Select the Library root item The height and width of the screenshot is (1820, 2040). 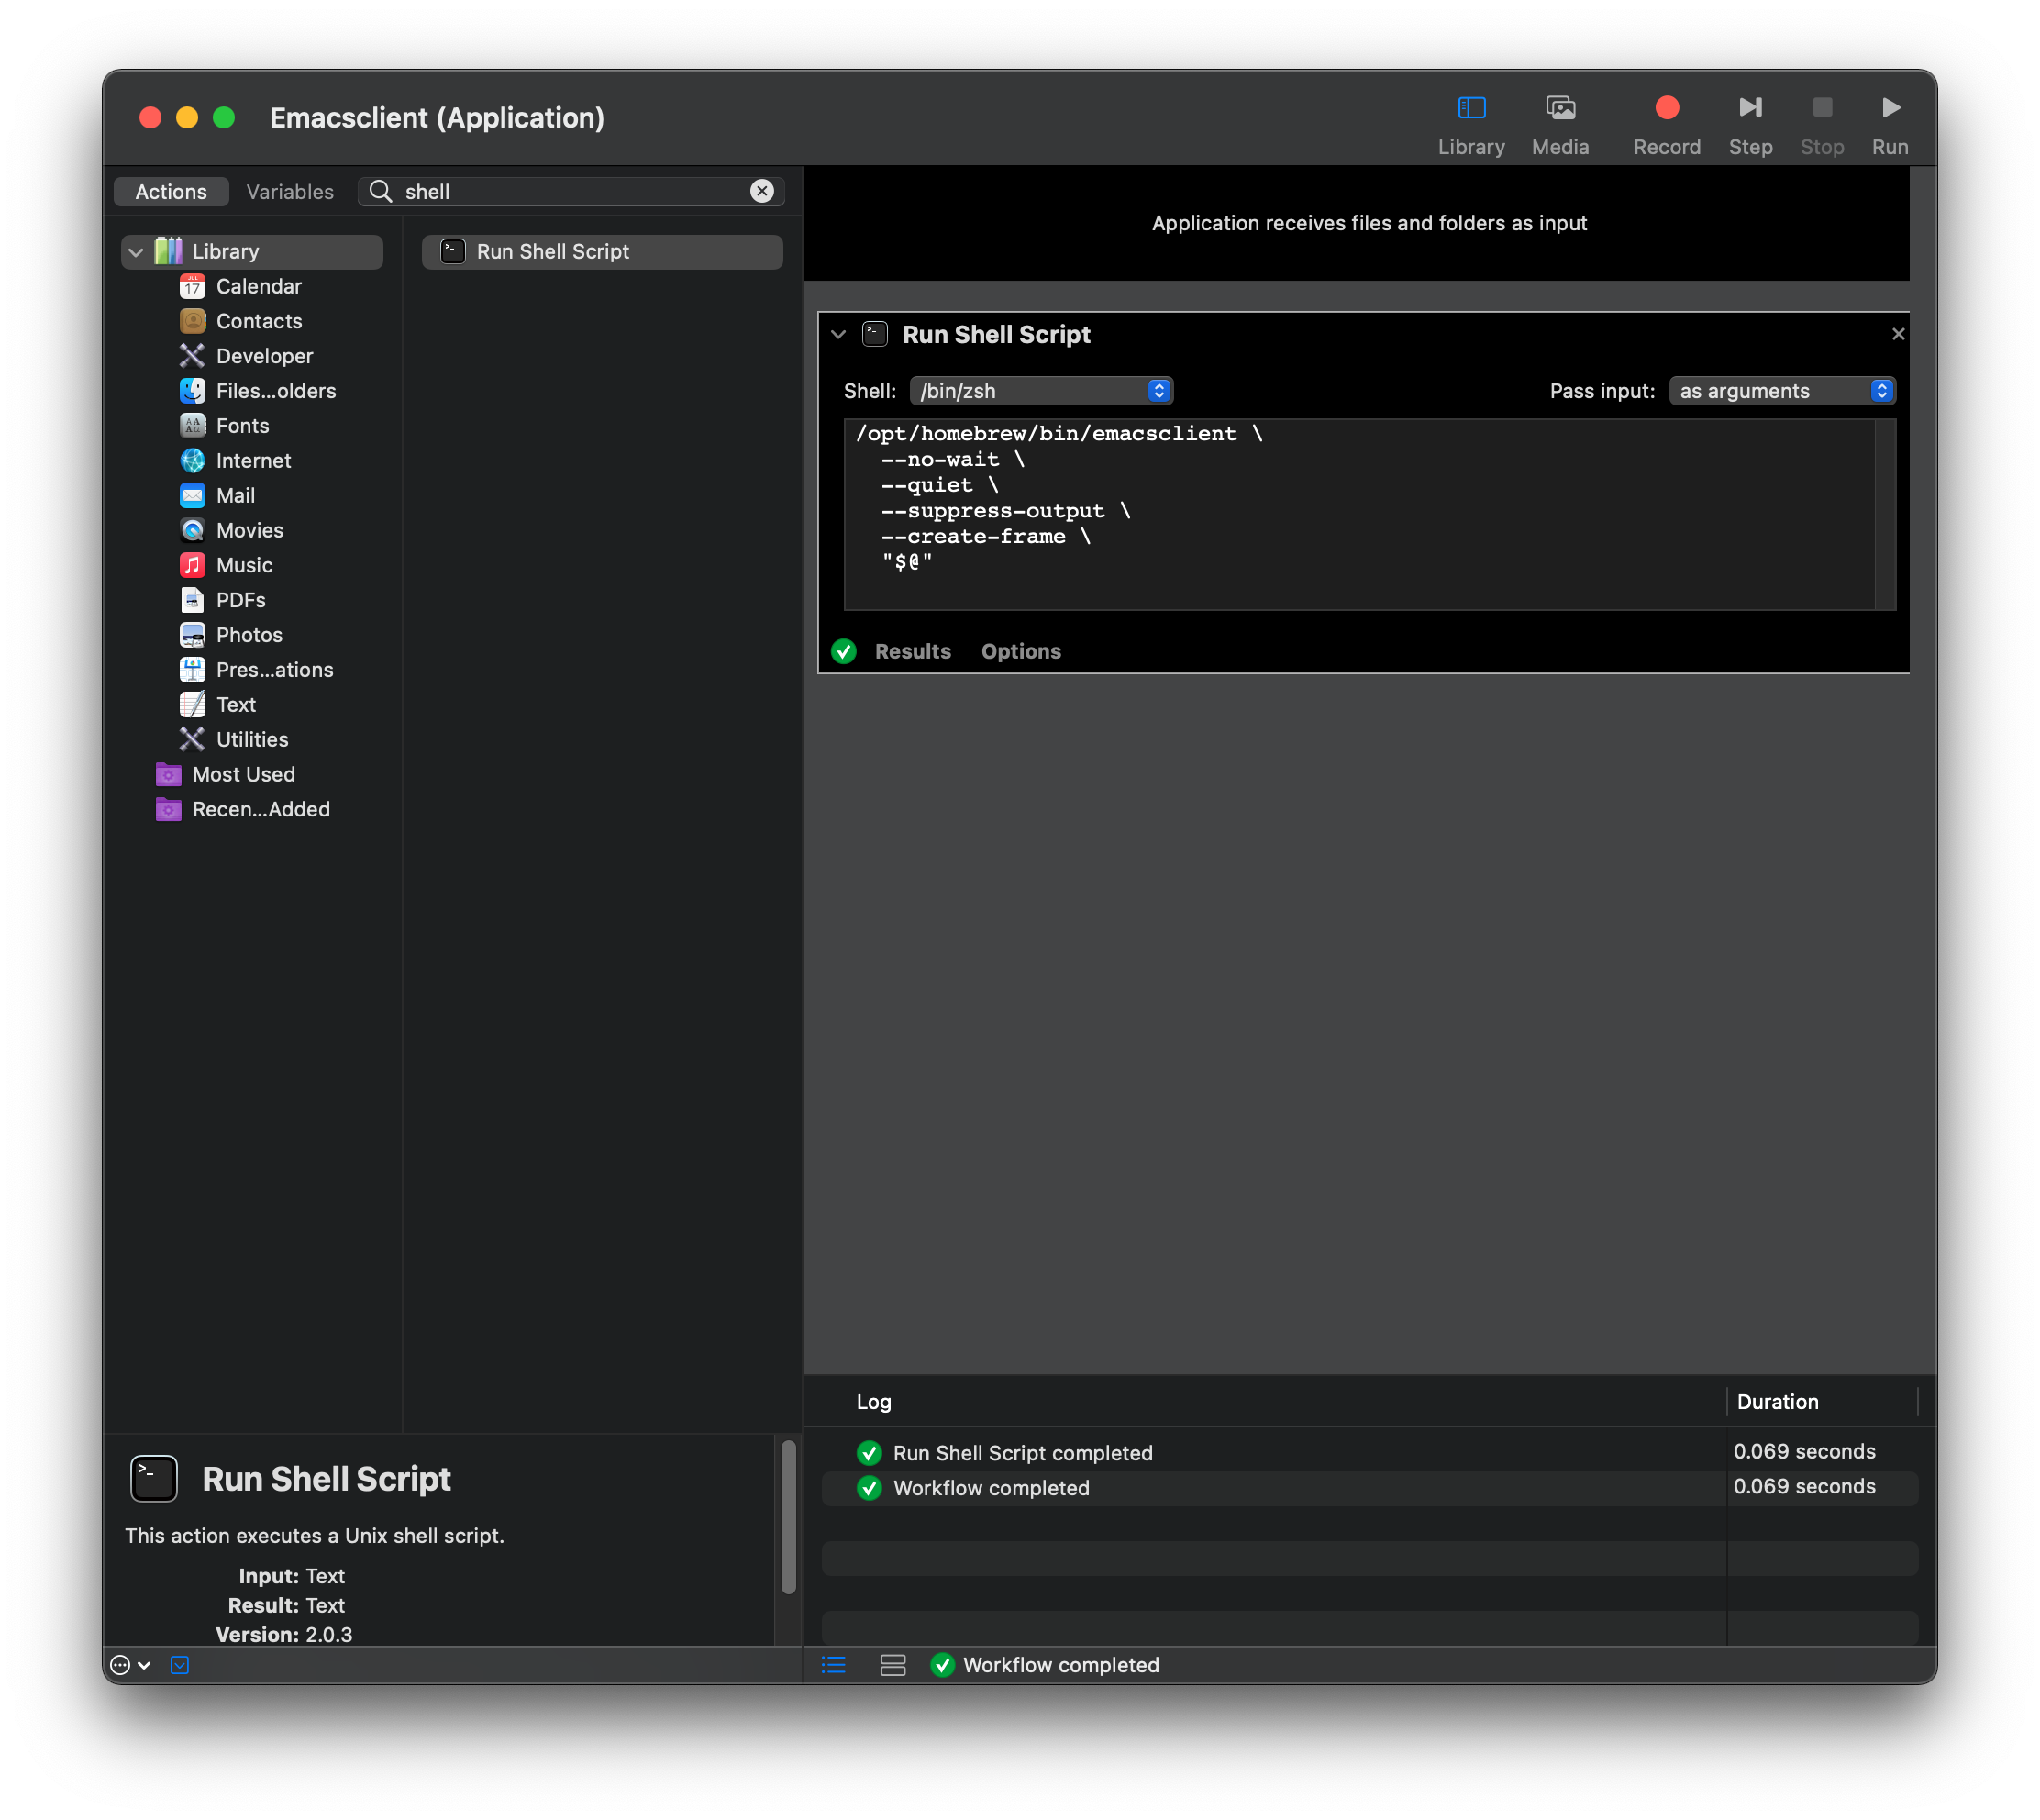tap(252, 252)
